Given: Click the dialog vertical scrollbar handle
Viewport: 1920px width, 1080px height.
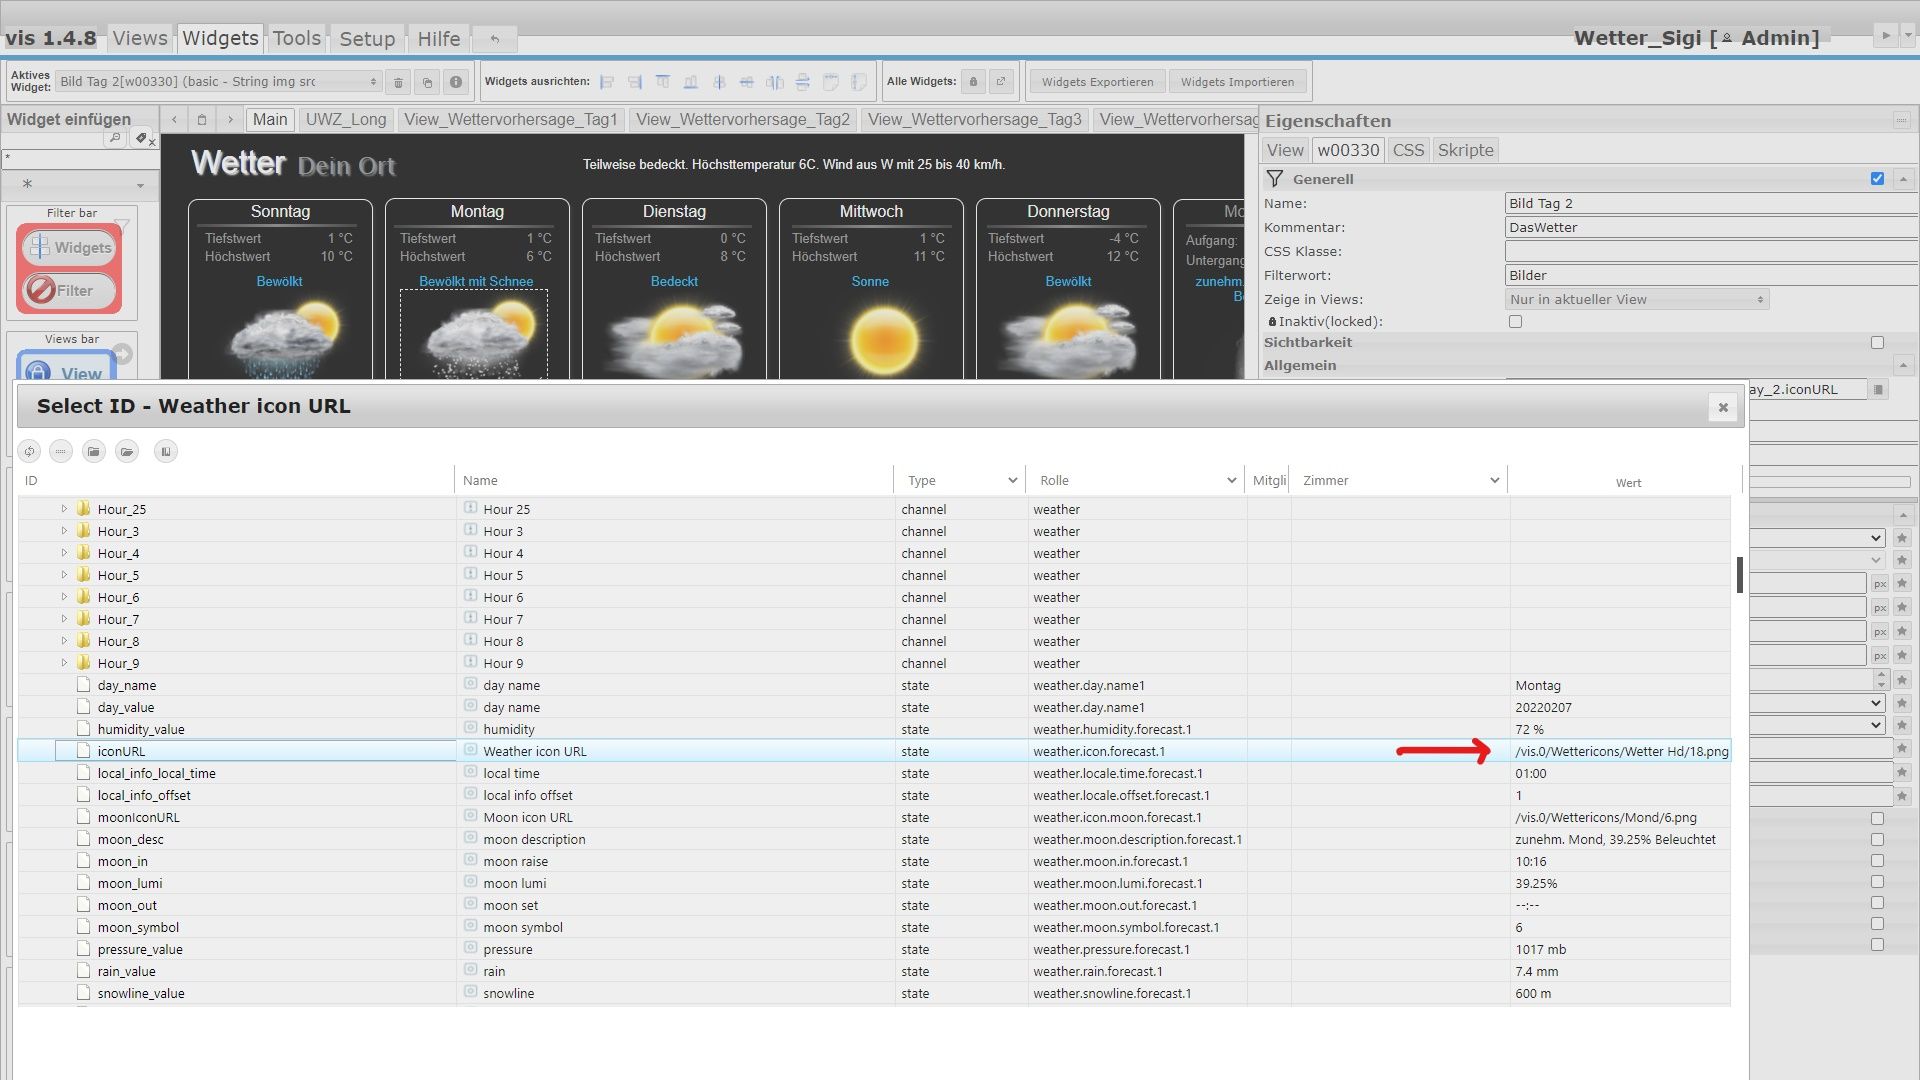Looking at the screenshot, I should pos(1740,574).
